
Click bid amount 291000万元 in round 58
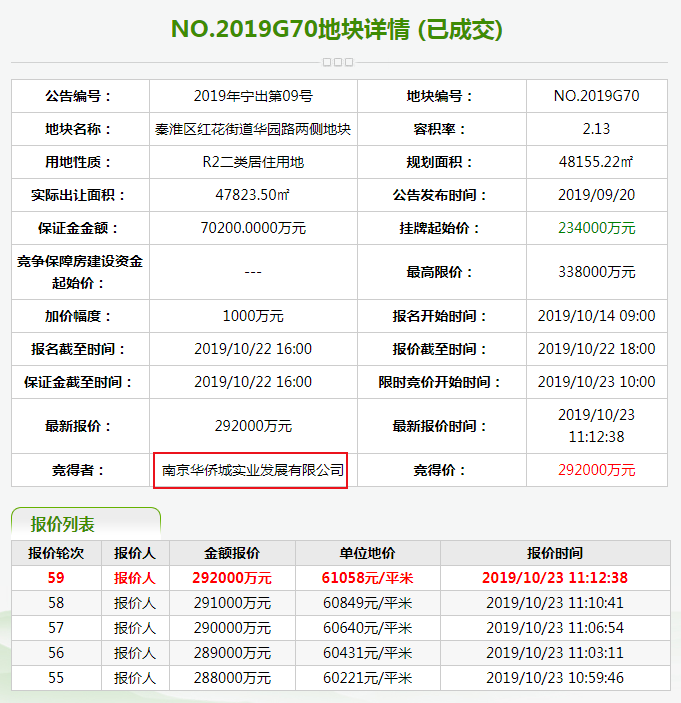pos(232,603)
